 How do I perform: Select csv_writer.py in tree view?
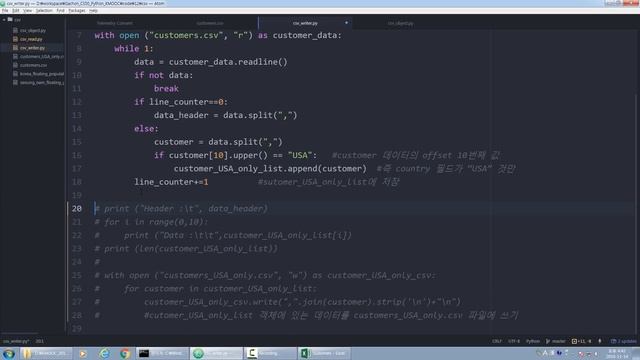click(x=32, y=48)
